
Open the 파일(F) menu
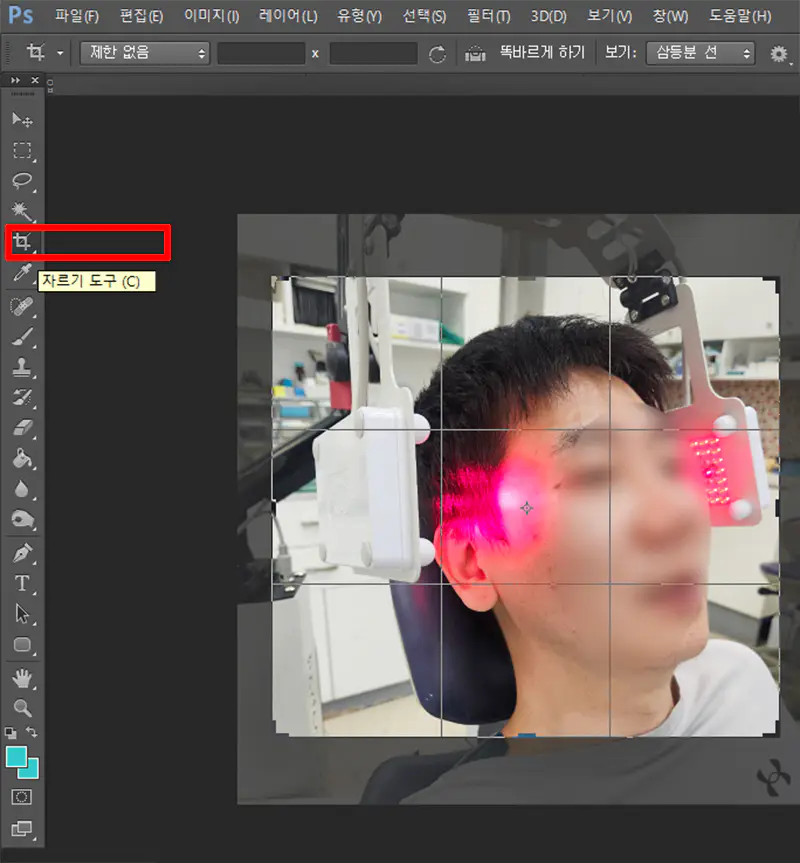(76, 16)
